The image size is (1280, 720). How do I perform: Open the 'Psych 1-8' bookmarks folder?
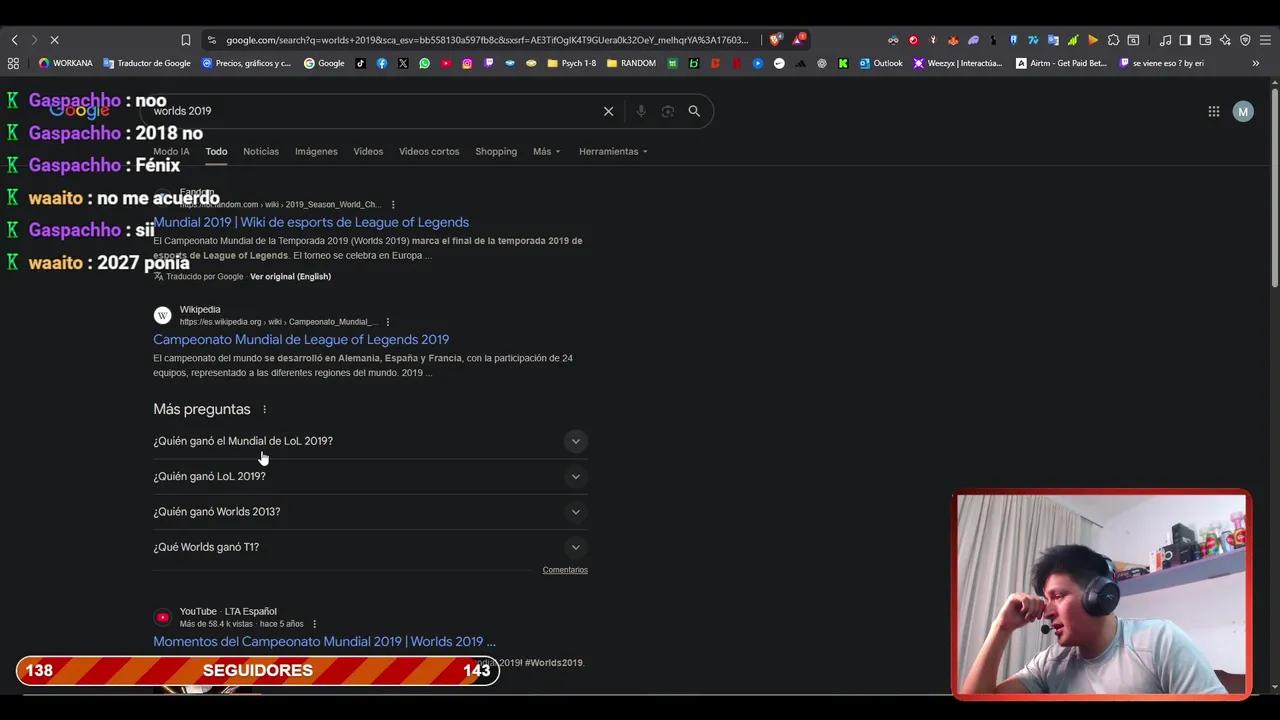click(570, 63)
